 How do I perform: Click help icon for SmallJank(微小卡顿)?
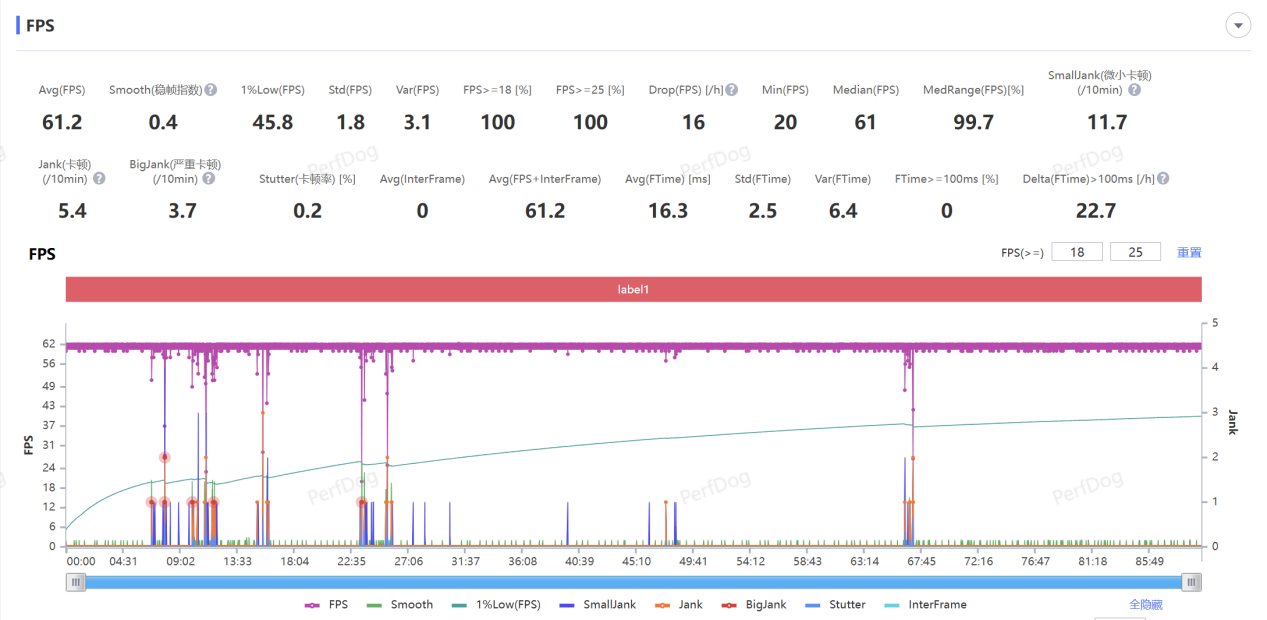(1134, 90)
